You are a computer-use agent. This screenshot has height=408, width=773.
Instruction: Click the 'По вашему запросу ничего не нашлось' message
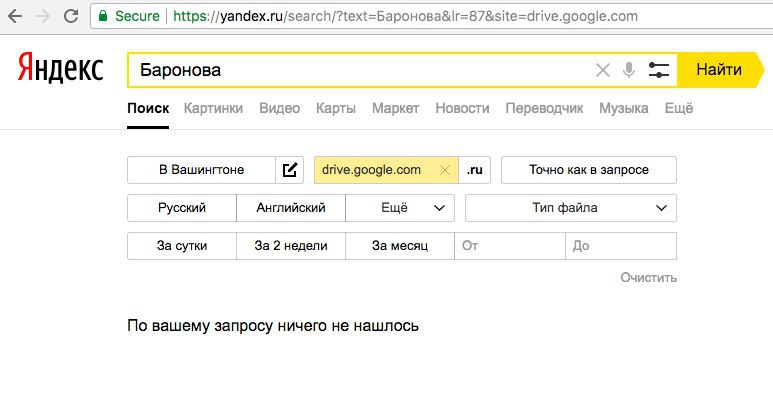click(273, 326)
